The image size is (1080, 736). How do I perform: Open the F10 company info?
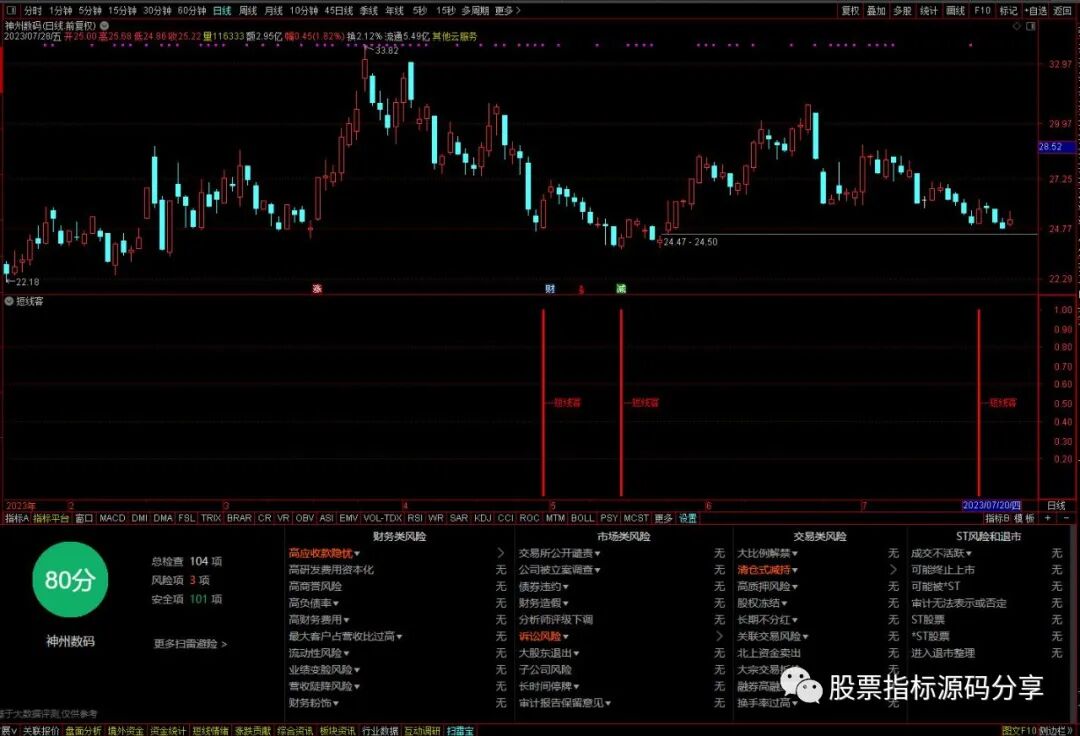982,10
